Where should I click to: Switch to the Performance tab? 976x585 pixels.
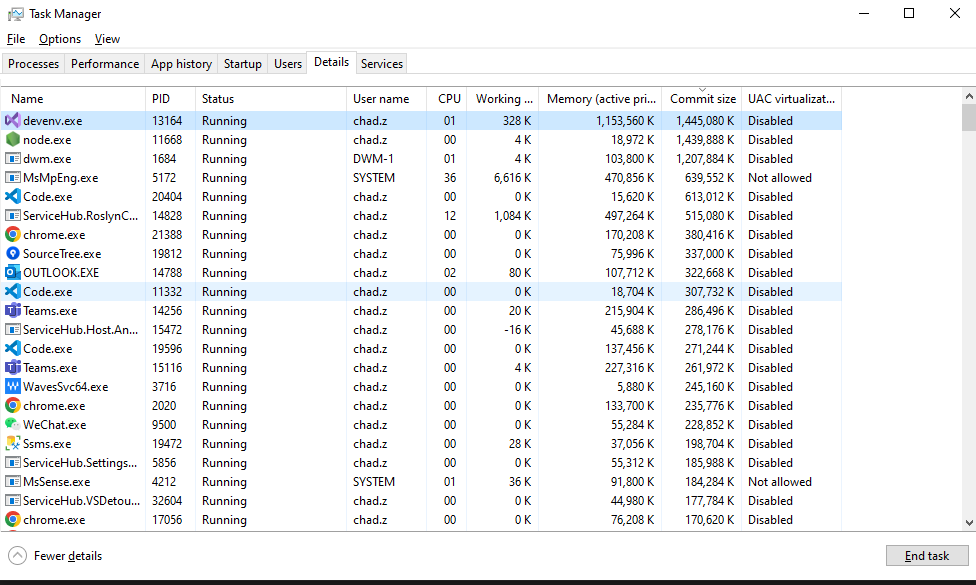(105, 64)
